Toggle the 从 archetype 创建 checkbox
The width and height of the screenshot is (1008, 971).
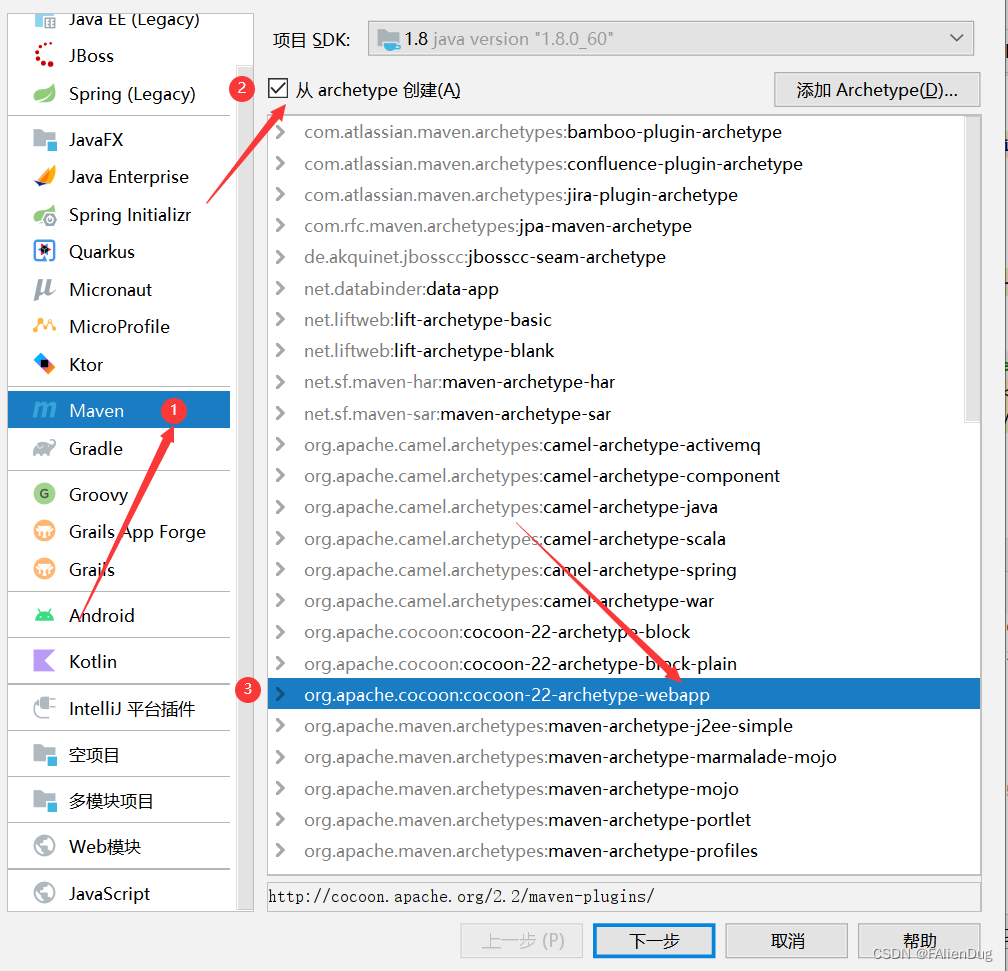[278, 89]
